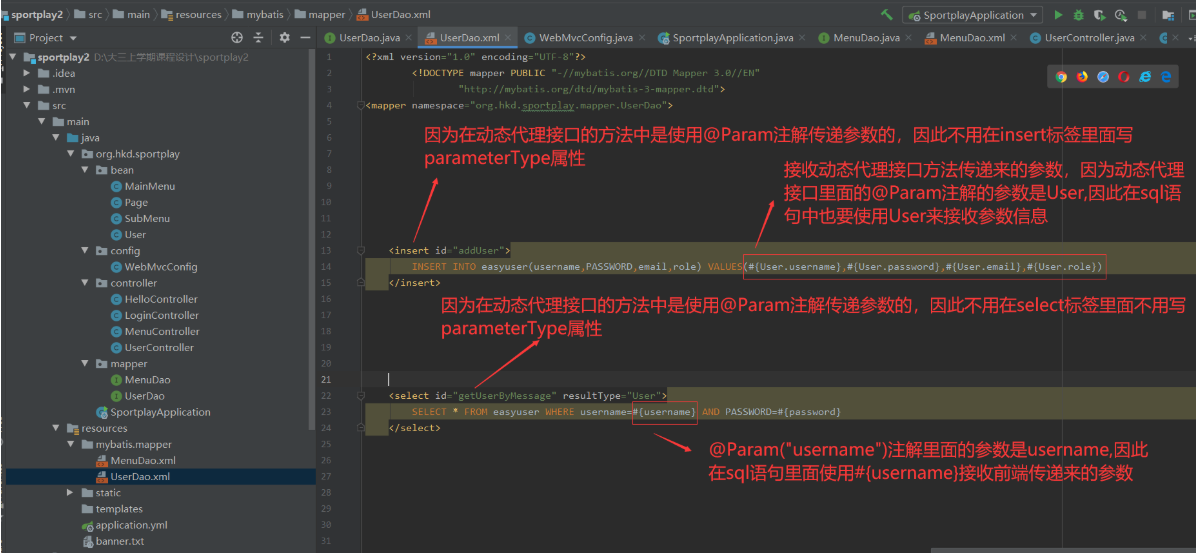Select the Page class in tree
The height and width of the screenshot is (553, 1196).
[129, 202]
